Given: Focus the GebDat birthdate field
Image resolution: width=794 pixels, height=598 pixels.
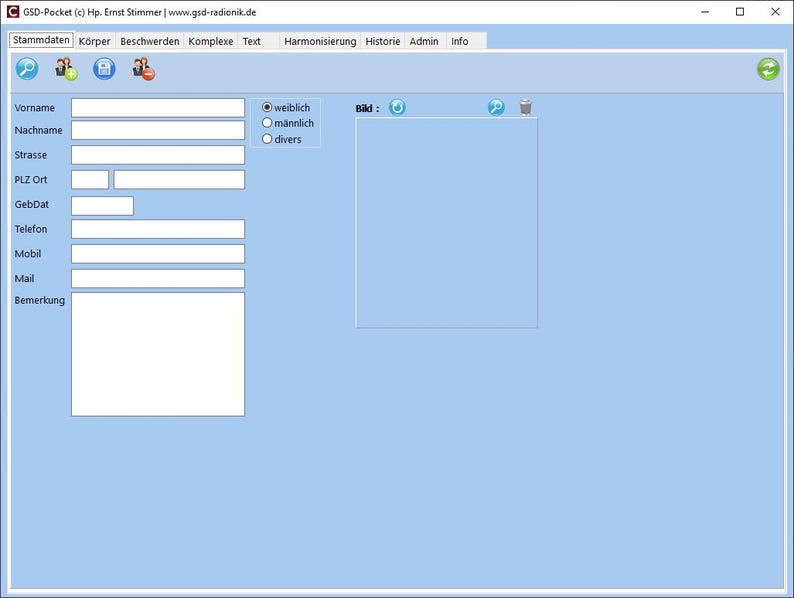Looking at the screenshot, I should [102, 206].
